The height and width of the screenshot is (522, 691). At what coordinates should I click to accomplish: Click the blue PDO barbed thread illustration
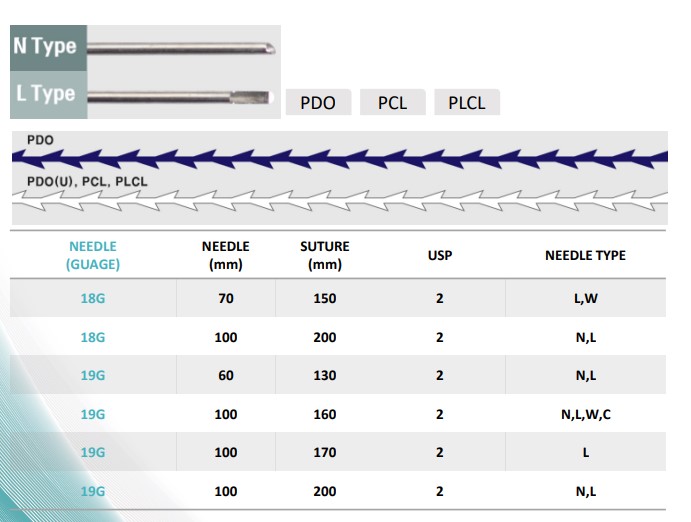click(x=340, y=158)
